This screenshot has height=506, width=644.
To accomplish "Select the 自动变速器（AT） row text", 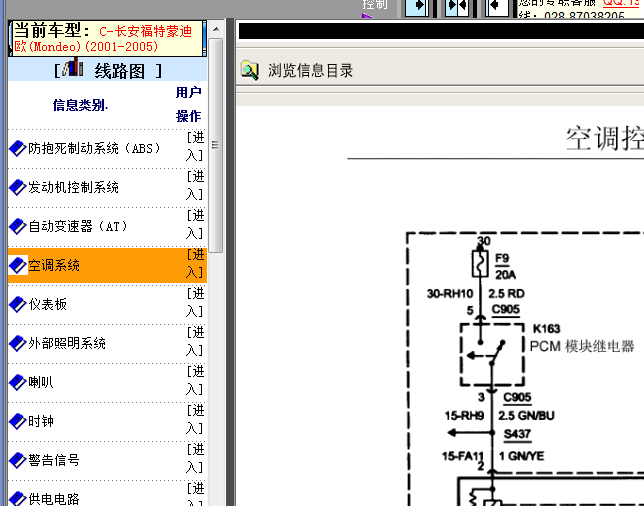I will coord(78,226).
